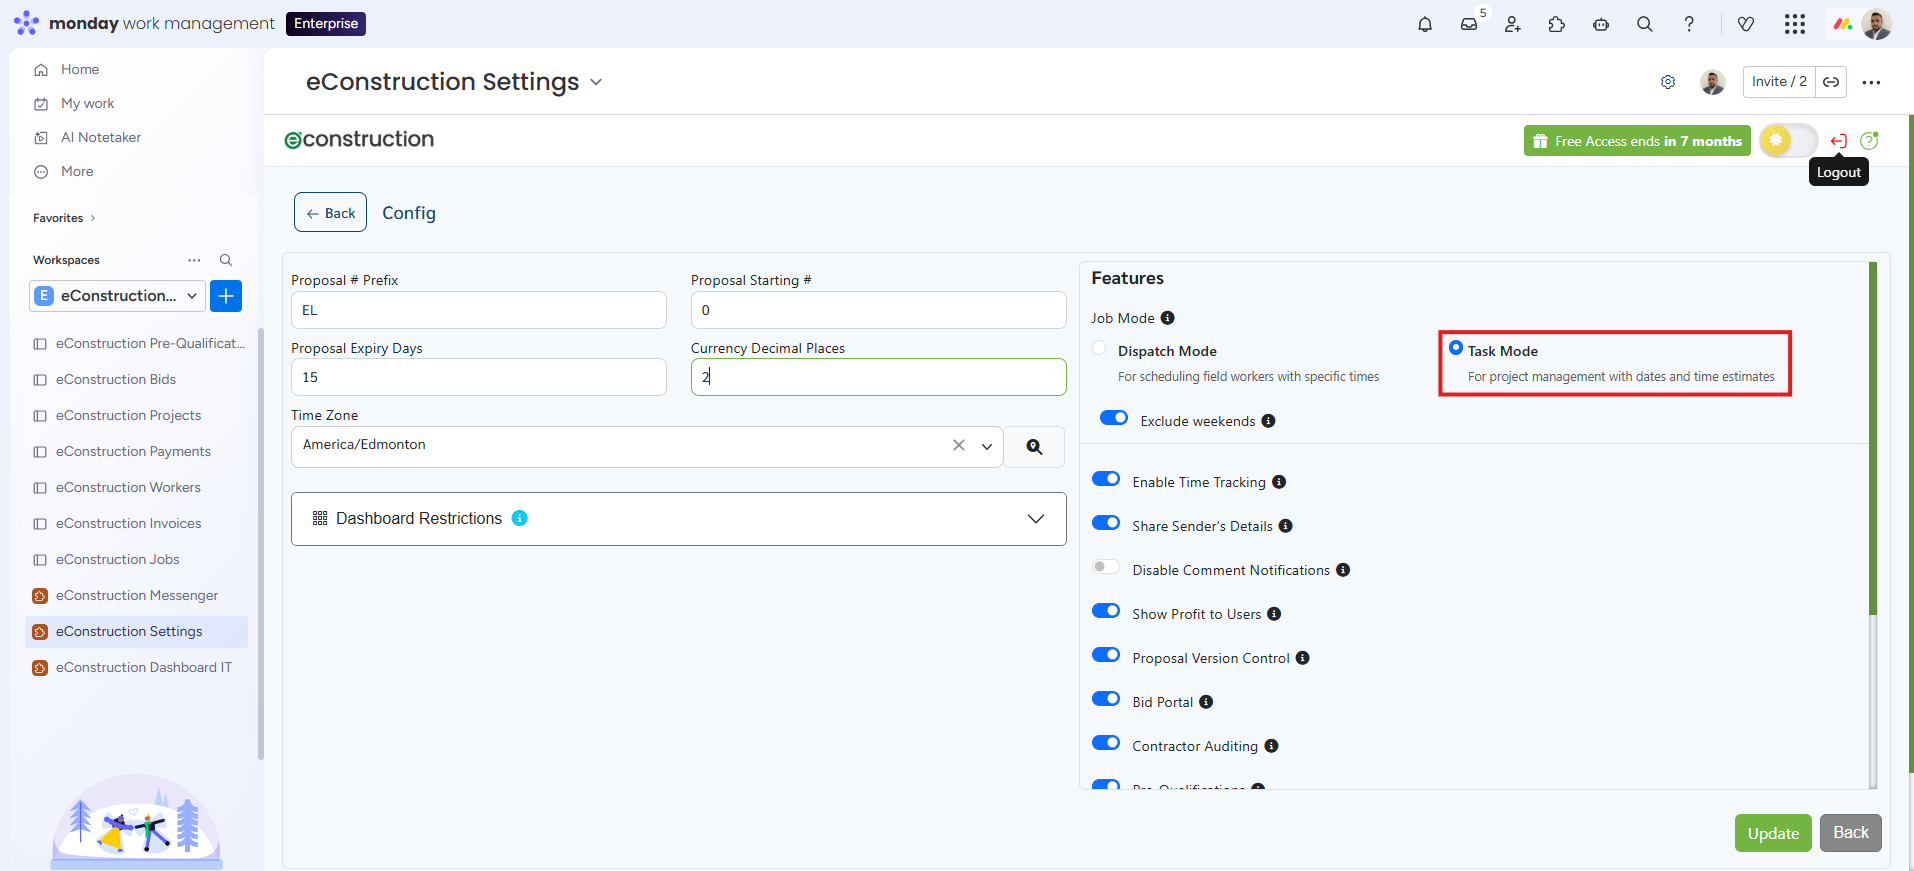Open the Time Zone dropdown arrow

[x=987, y=447]
